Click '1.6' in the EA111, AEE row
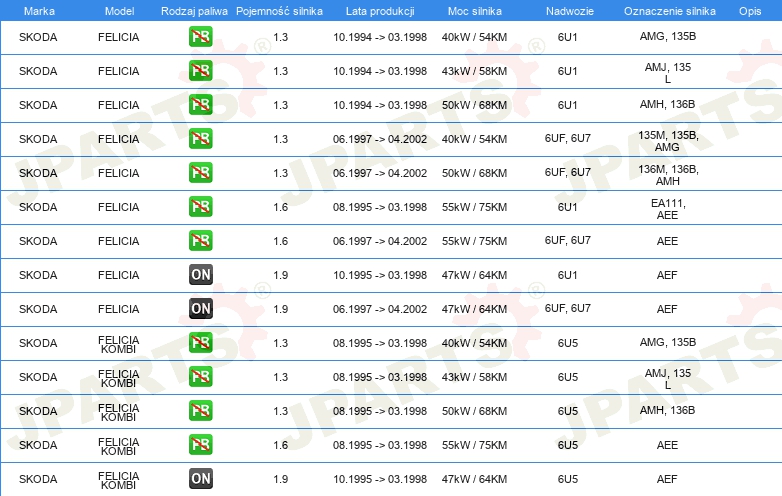The width and height of the screenshot is (782, 496). pyautogui.click(x=281, y=207)
